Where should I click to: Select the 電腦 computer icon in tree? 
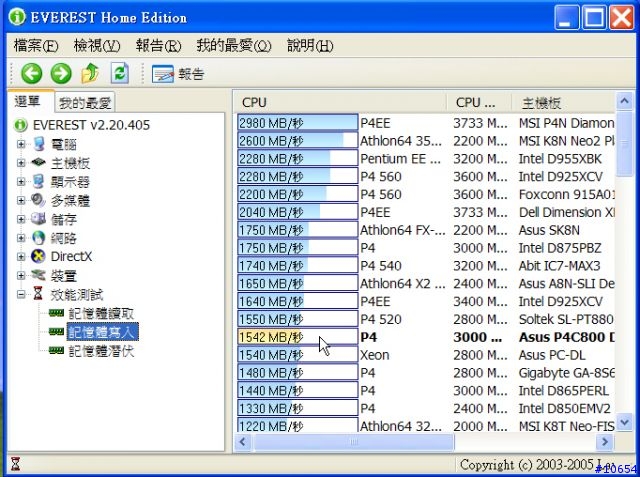tap(38, 144)
